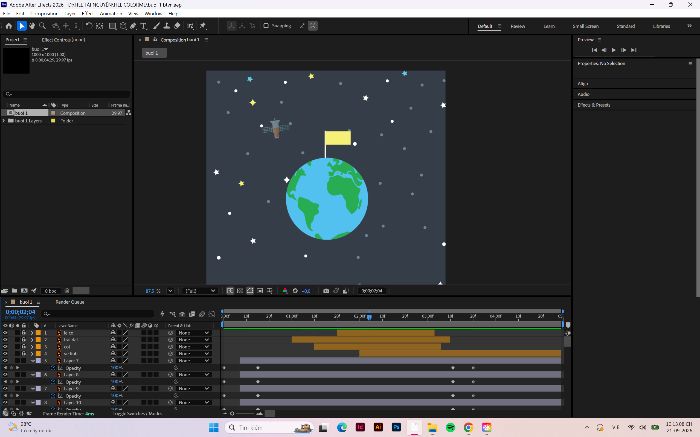Select the Eraser tool
Screen dimensions: 700x437
(x=177, y=26)
